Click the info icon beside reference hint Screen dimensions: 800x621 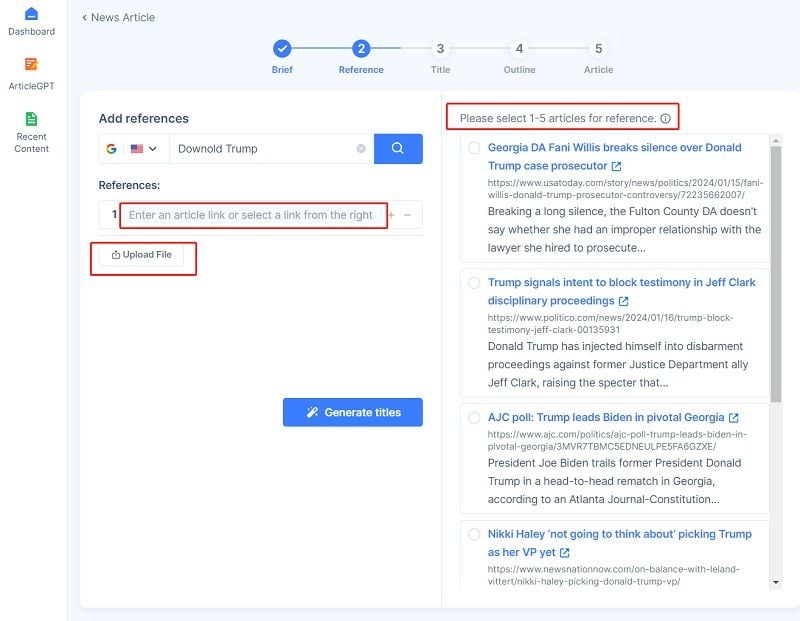pos(665,118)
